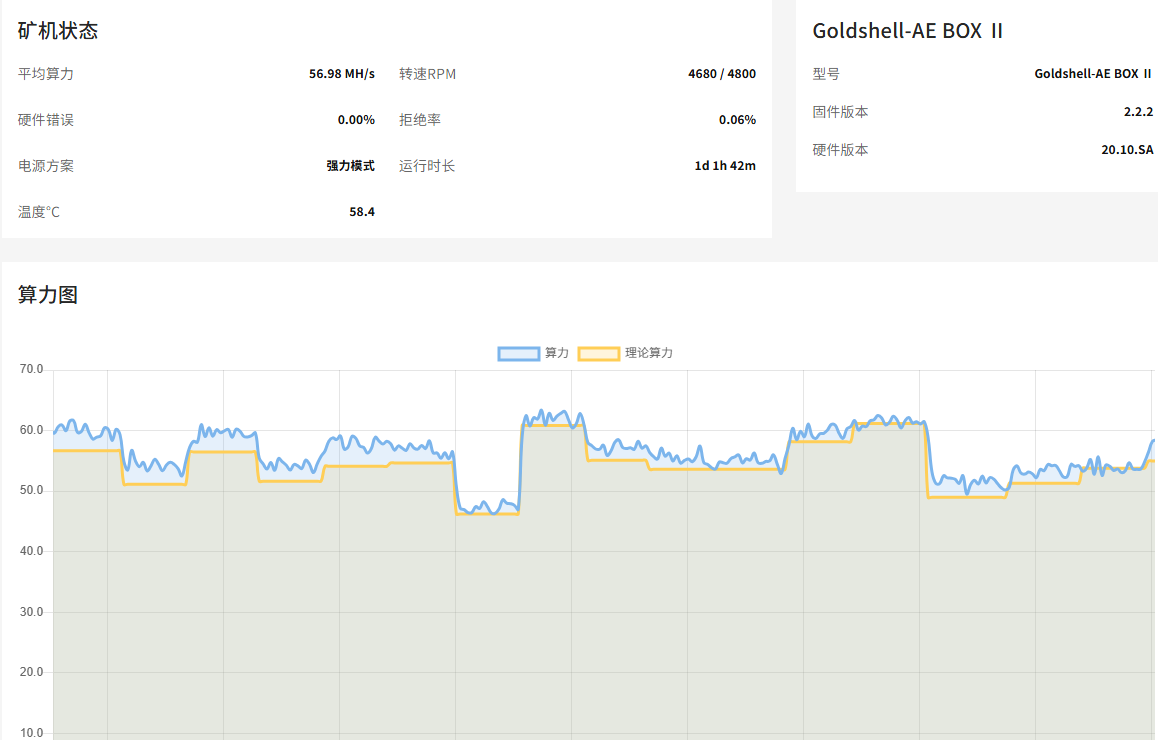Select the 0.00% hardware error value
The width and height of the screenshot is (1158, 740).
click(x=356, y=120)
